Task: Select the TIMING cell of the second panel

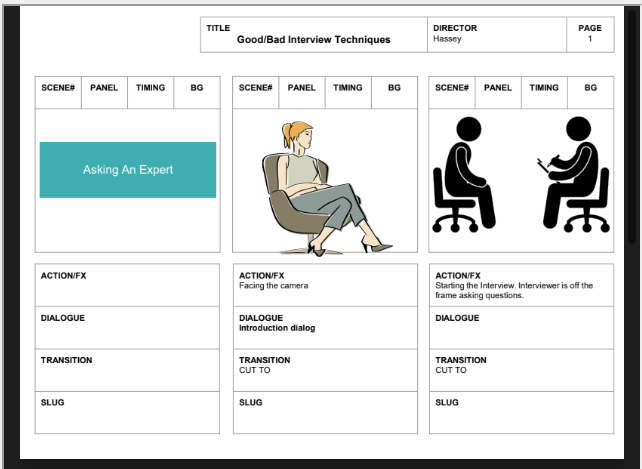Action: (348, 88)
